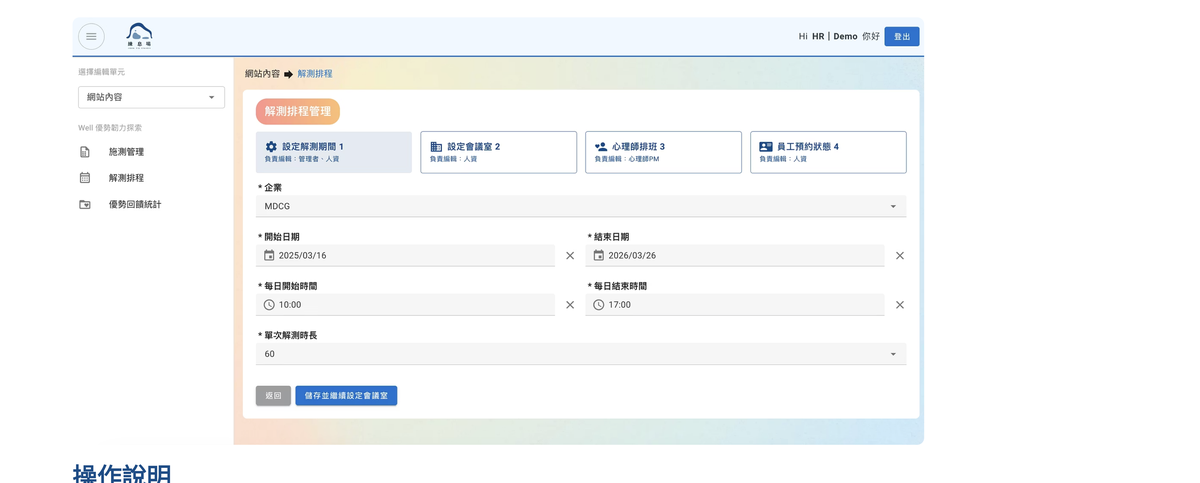
Task: Click the 登出 logout button
Action: (x=902, y=37)
